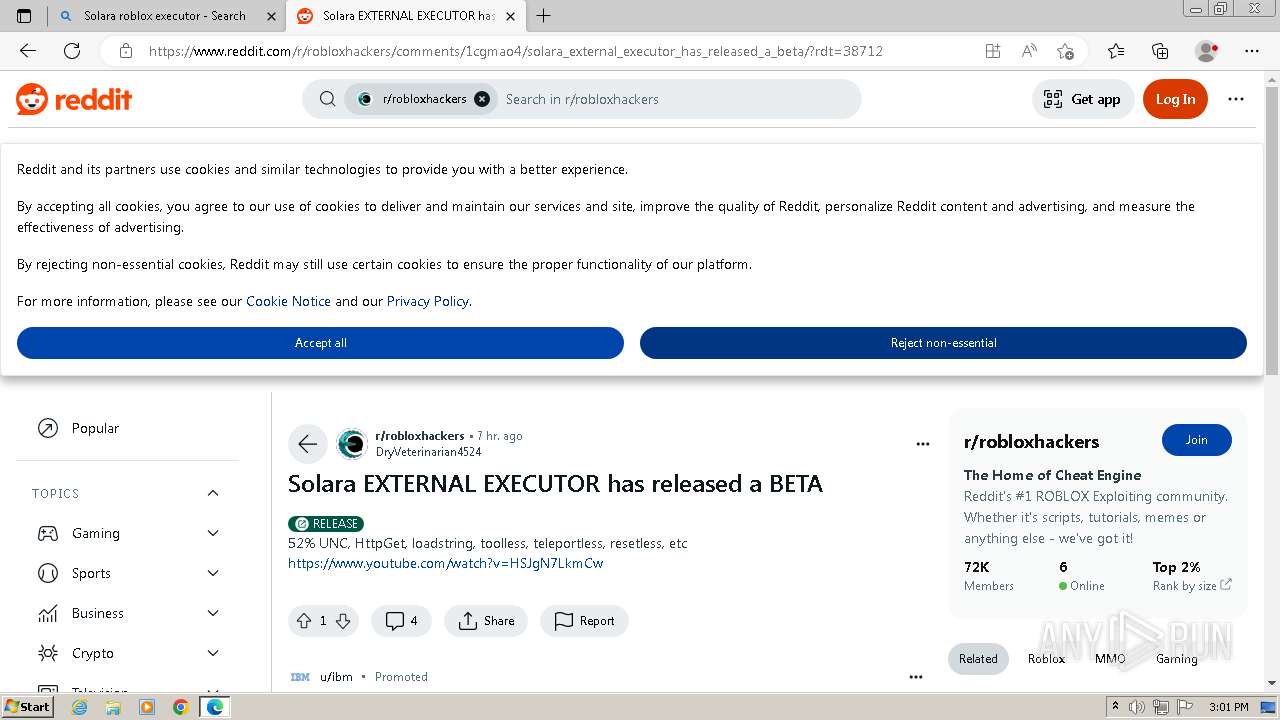The width and height of the screenshot is (1280, 720).
Task: Remove r/robloxhackers search filter chip
Action: click(x=482, y=99)
